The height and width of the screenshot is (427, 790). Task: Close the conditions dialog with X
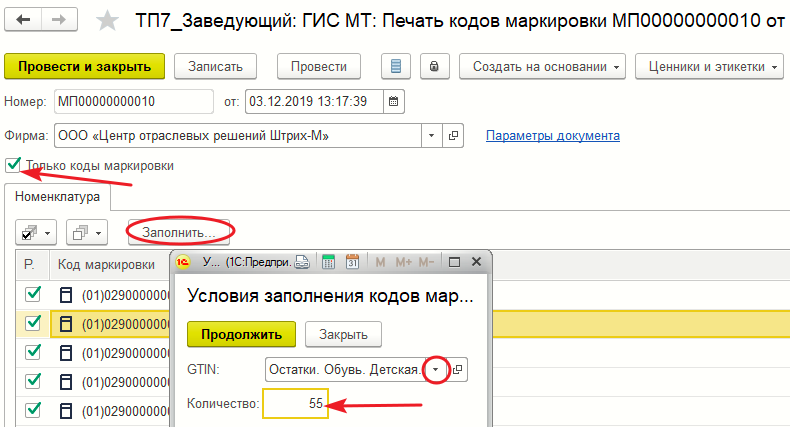click(476, 262)
